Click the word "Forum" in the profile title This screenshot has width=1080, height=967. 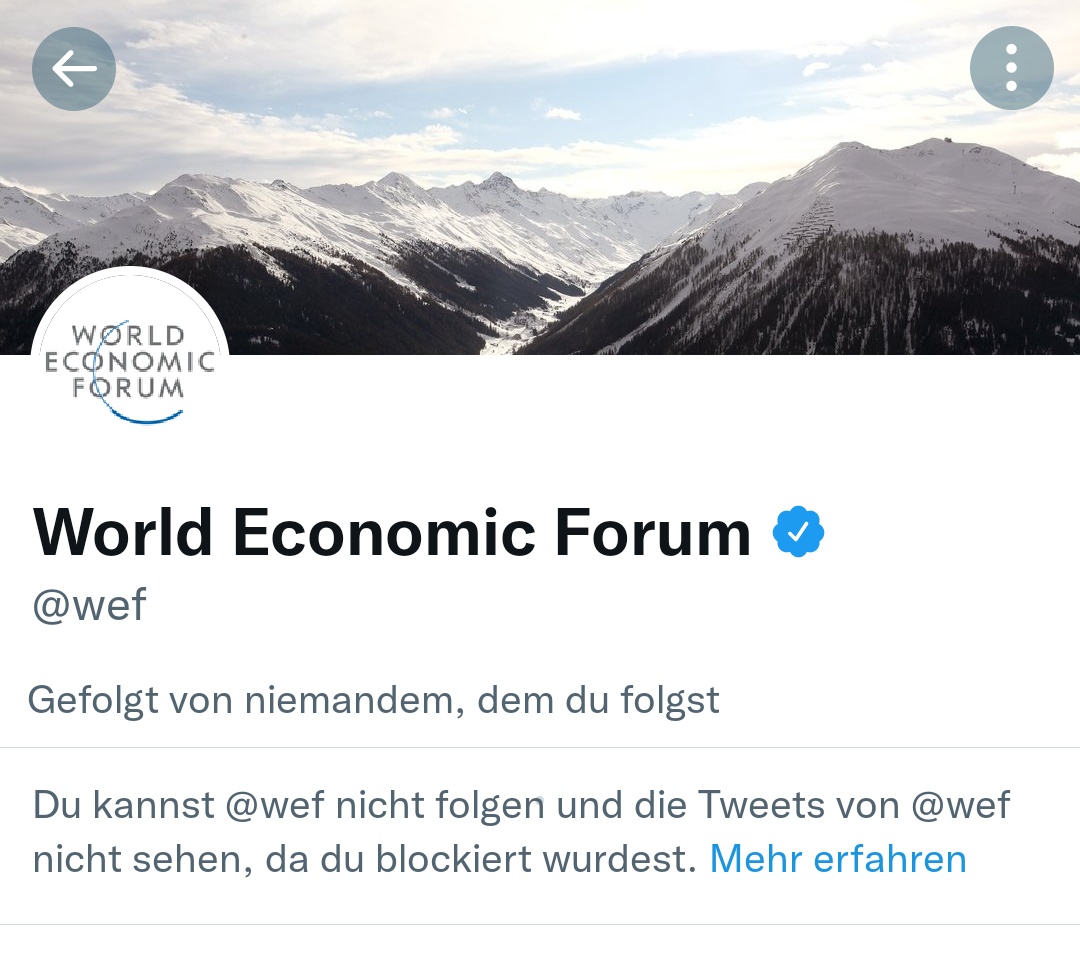pos(652,533)
